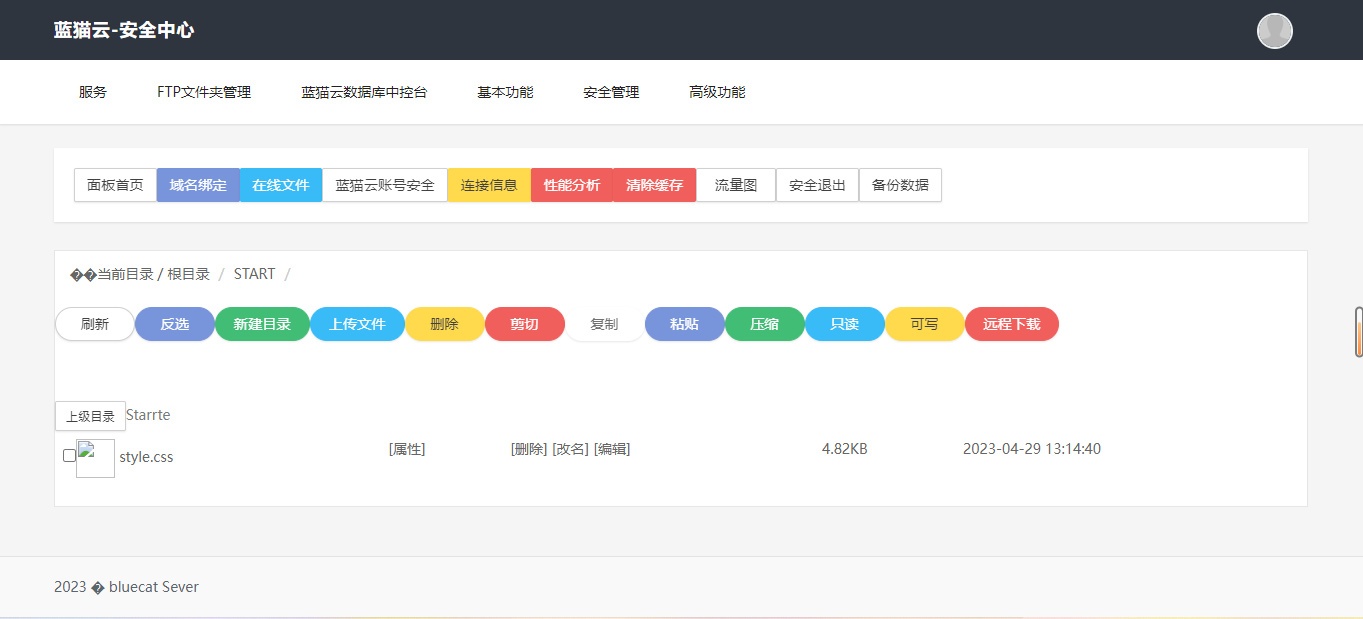Click [改名] to rename style.css

tap(570, 449)
